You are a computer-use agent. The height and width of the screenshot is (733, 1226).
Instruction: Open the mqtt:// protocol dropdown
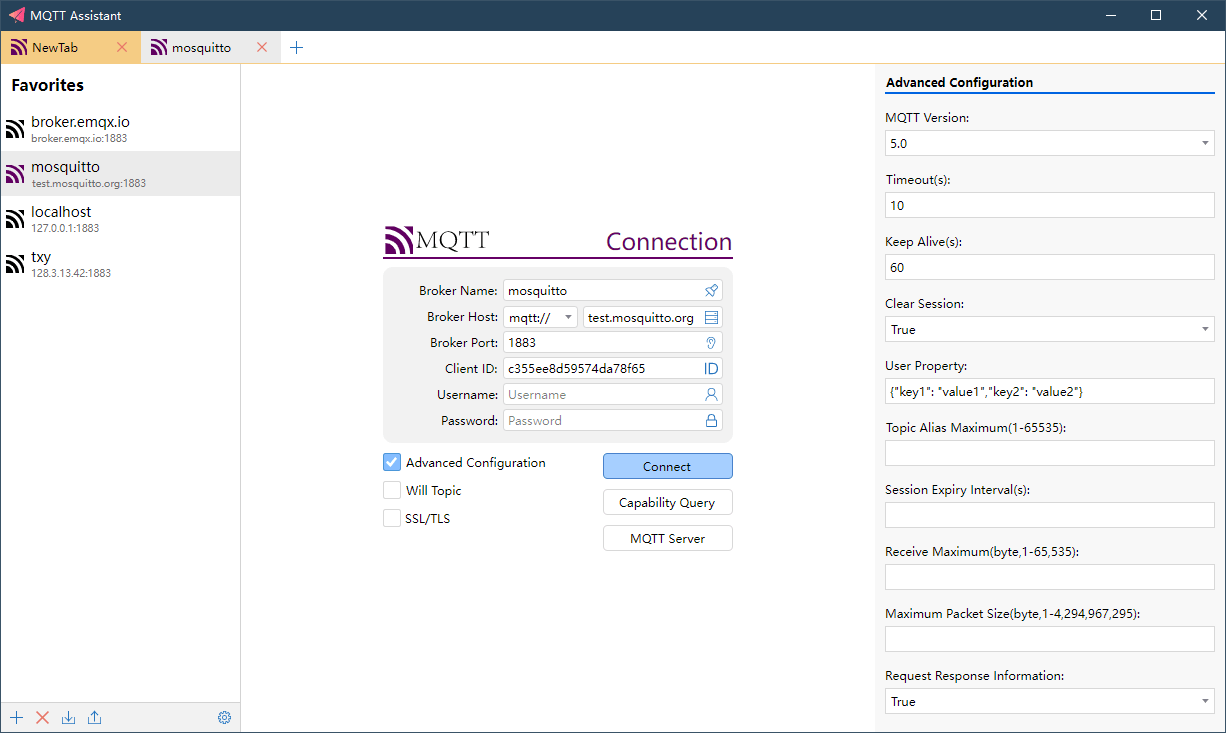point(541,317)
